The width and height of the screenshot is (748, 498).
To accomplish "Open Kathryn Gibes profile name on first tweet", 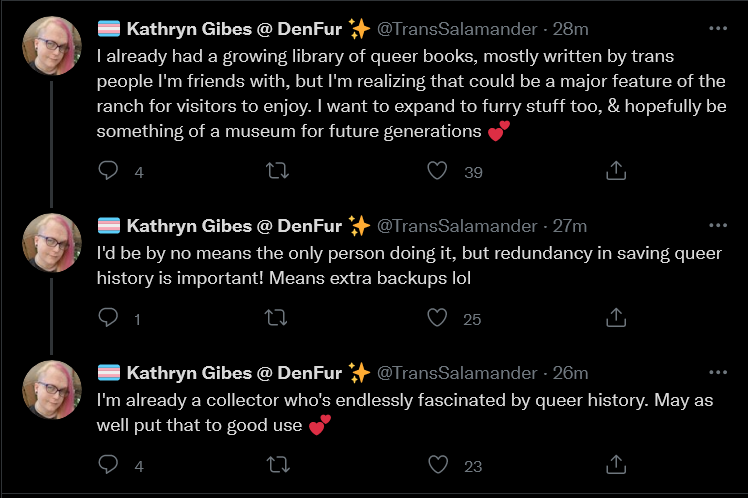I will 234,29.
